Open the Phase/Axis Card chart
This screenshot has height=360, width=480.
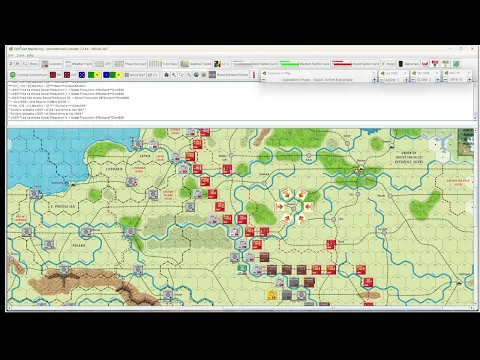pyautogui.click(x=130, y=64)
